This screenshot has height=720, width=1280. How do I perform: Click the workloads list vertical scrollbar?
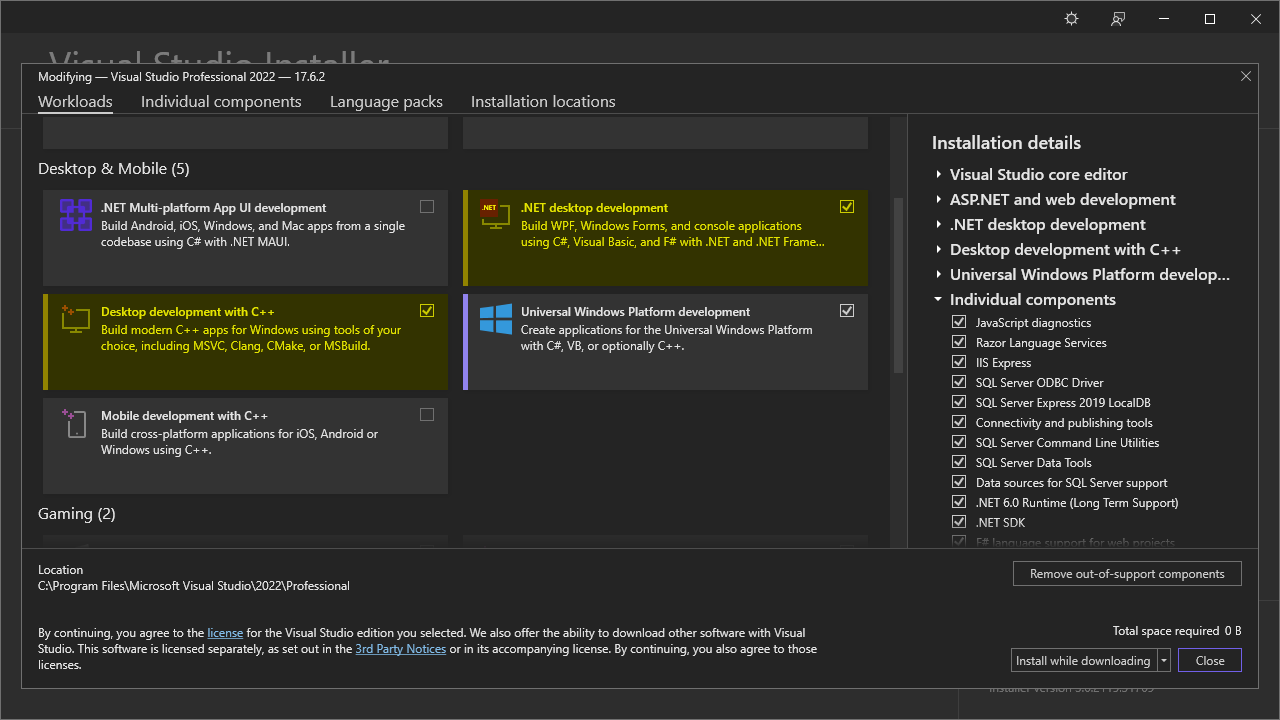(897, 285)
